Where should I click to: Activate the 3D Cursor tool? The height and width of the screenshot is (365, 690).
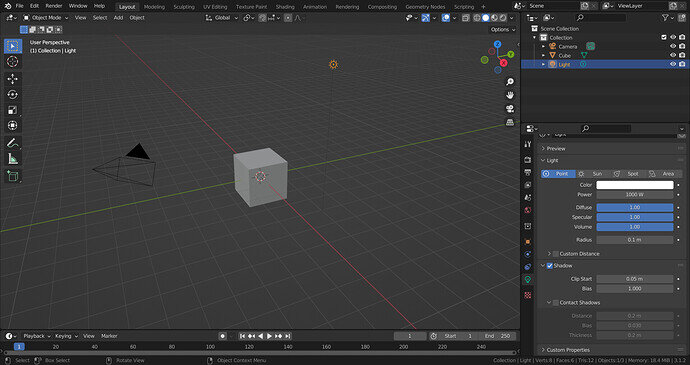[x=13, y=62]
